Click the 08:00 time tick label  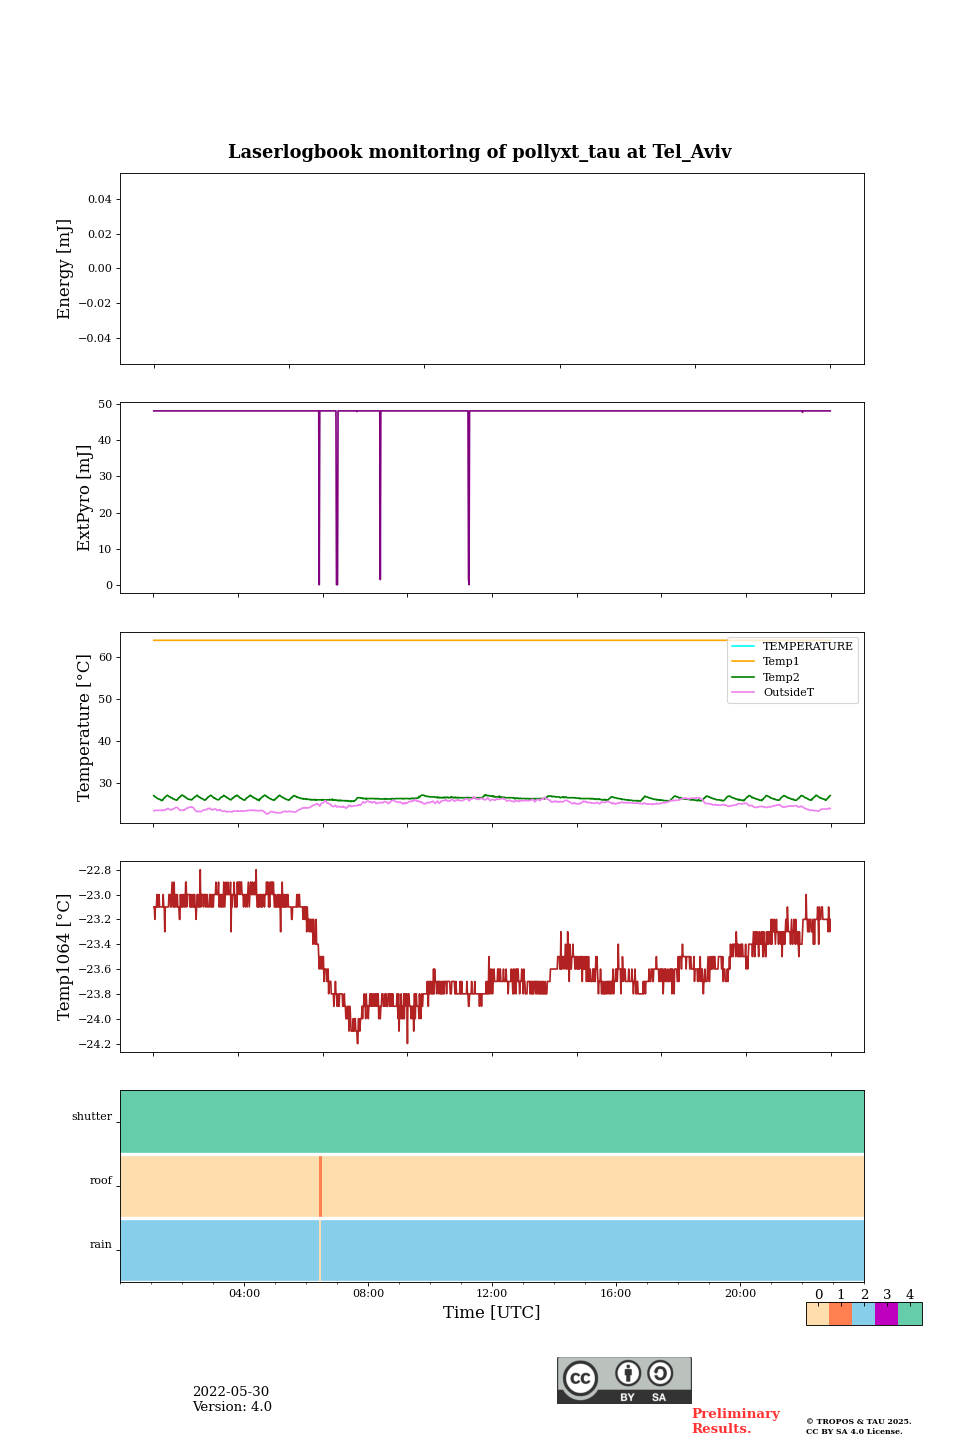tap(368, 1293)
